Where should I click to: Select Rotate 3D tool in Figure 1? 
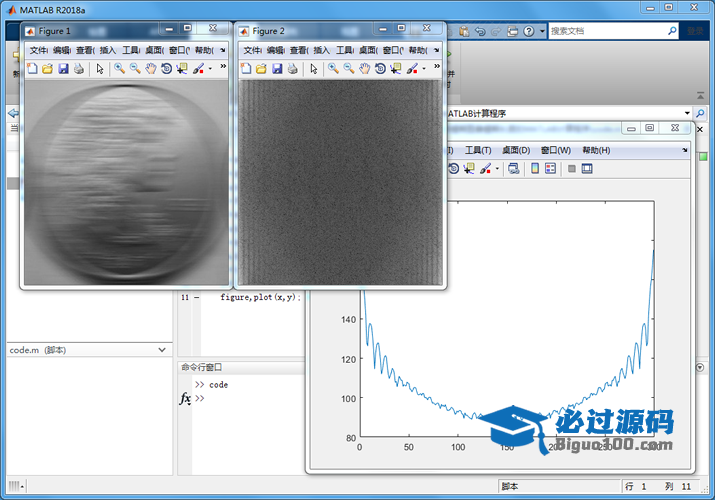click(x=166, y=69)
